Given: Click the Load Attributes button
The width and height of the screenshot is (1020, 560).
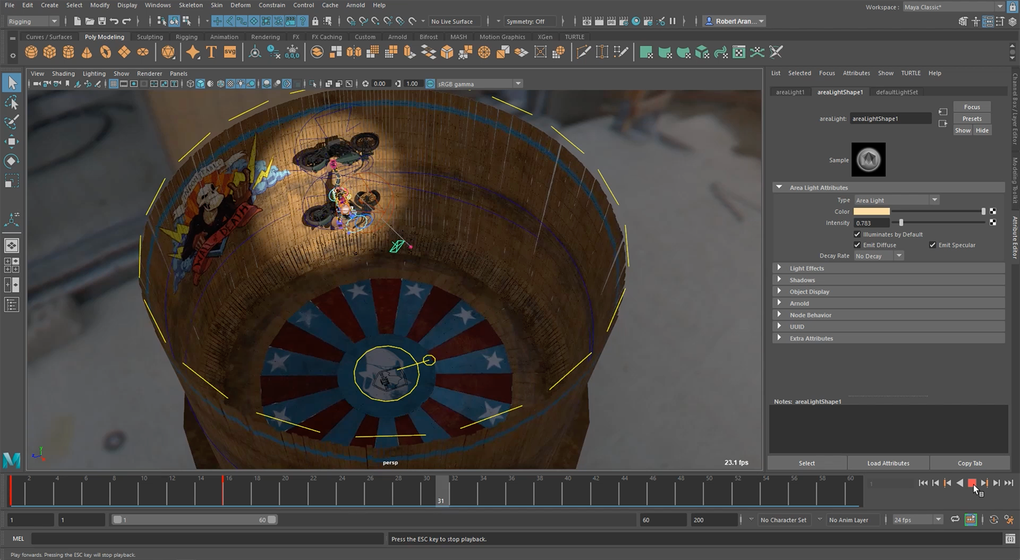Looking at the screenshot, I should pyautogui.click(x=888, y=463).
